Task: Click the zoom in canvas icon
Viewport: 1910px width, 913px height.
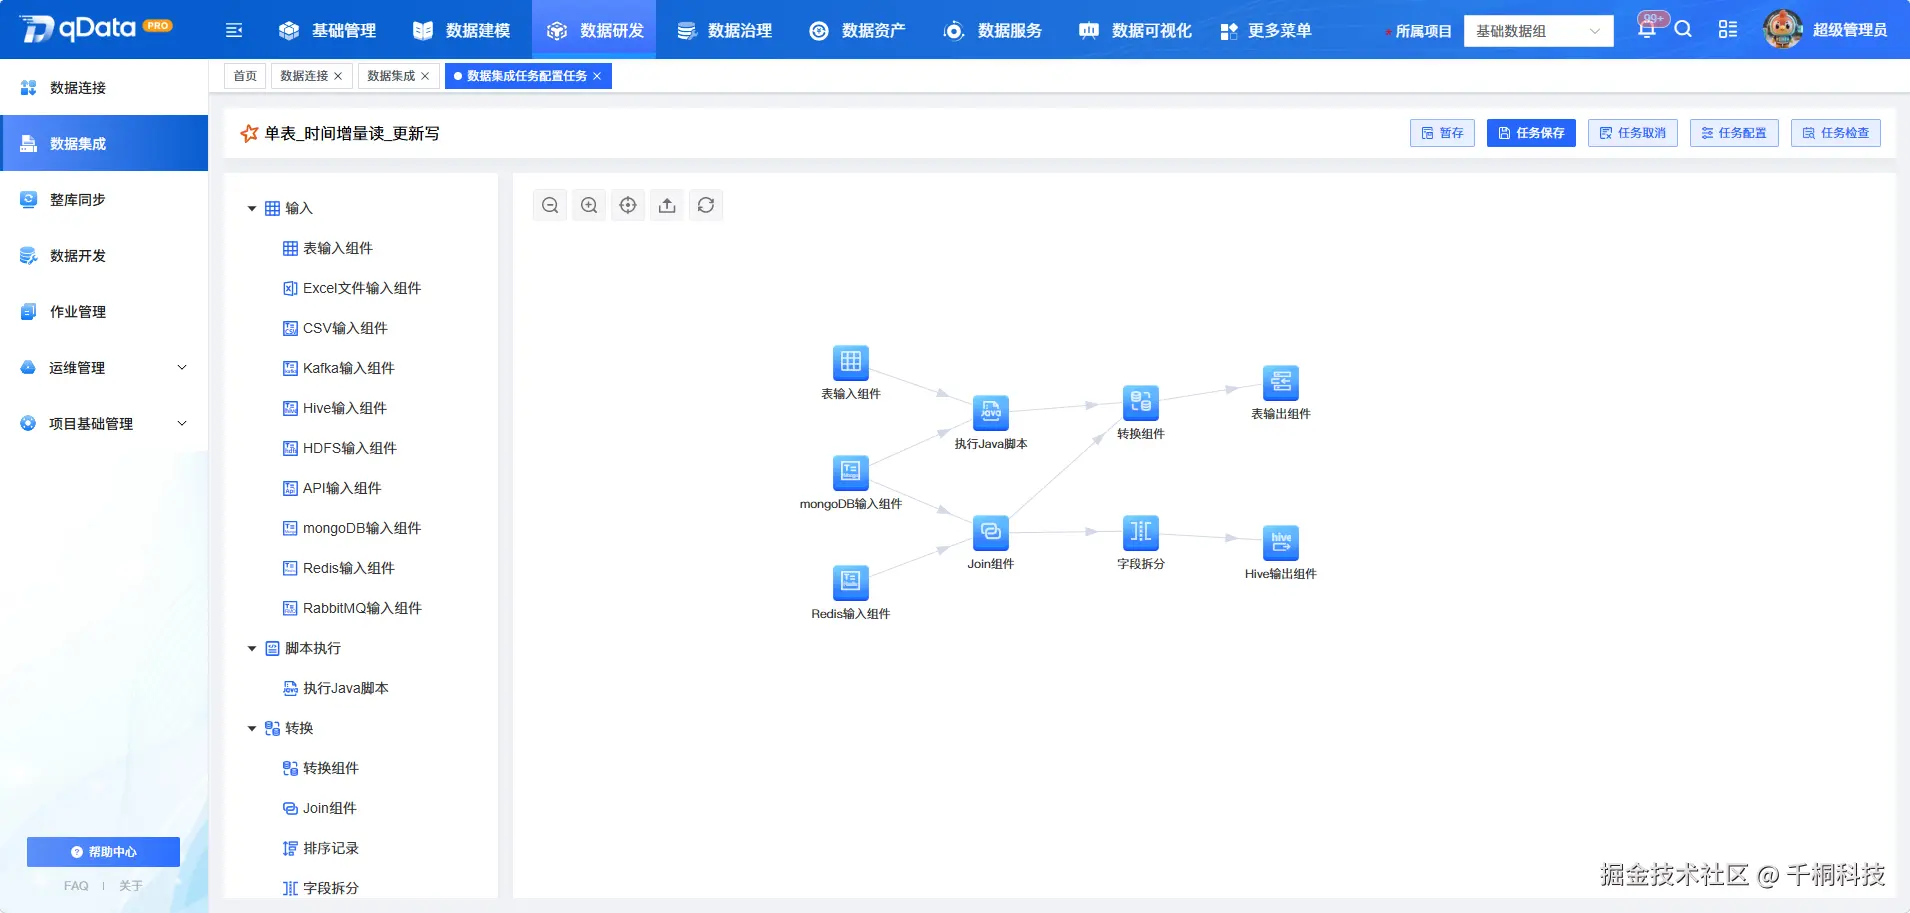Action: tap(589, 205)
